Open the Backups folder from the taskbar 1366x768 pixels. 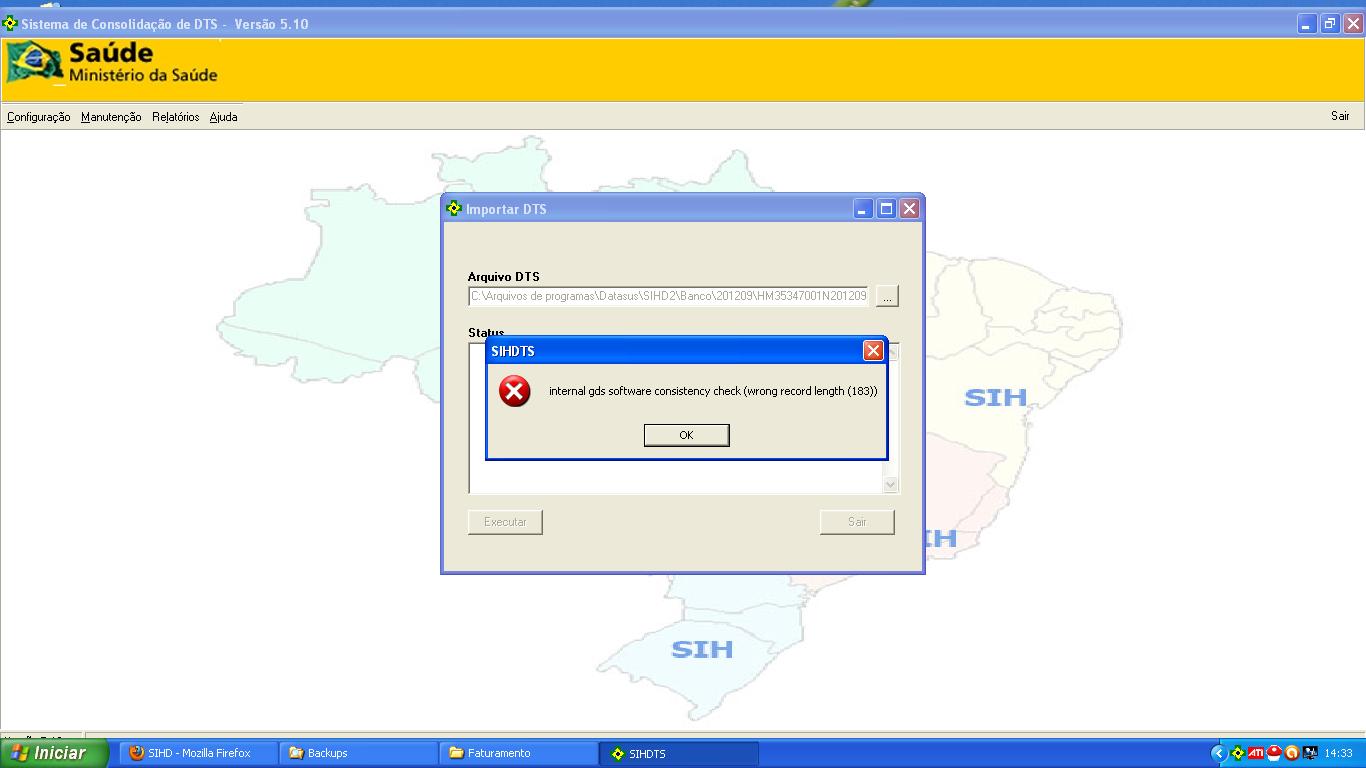point(358,753)
